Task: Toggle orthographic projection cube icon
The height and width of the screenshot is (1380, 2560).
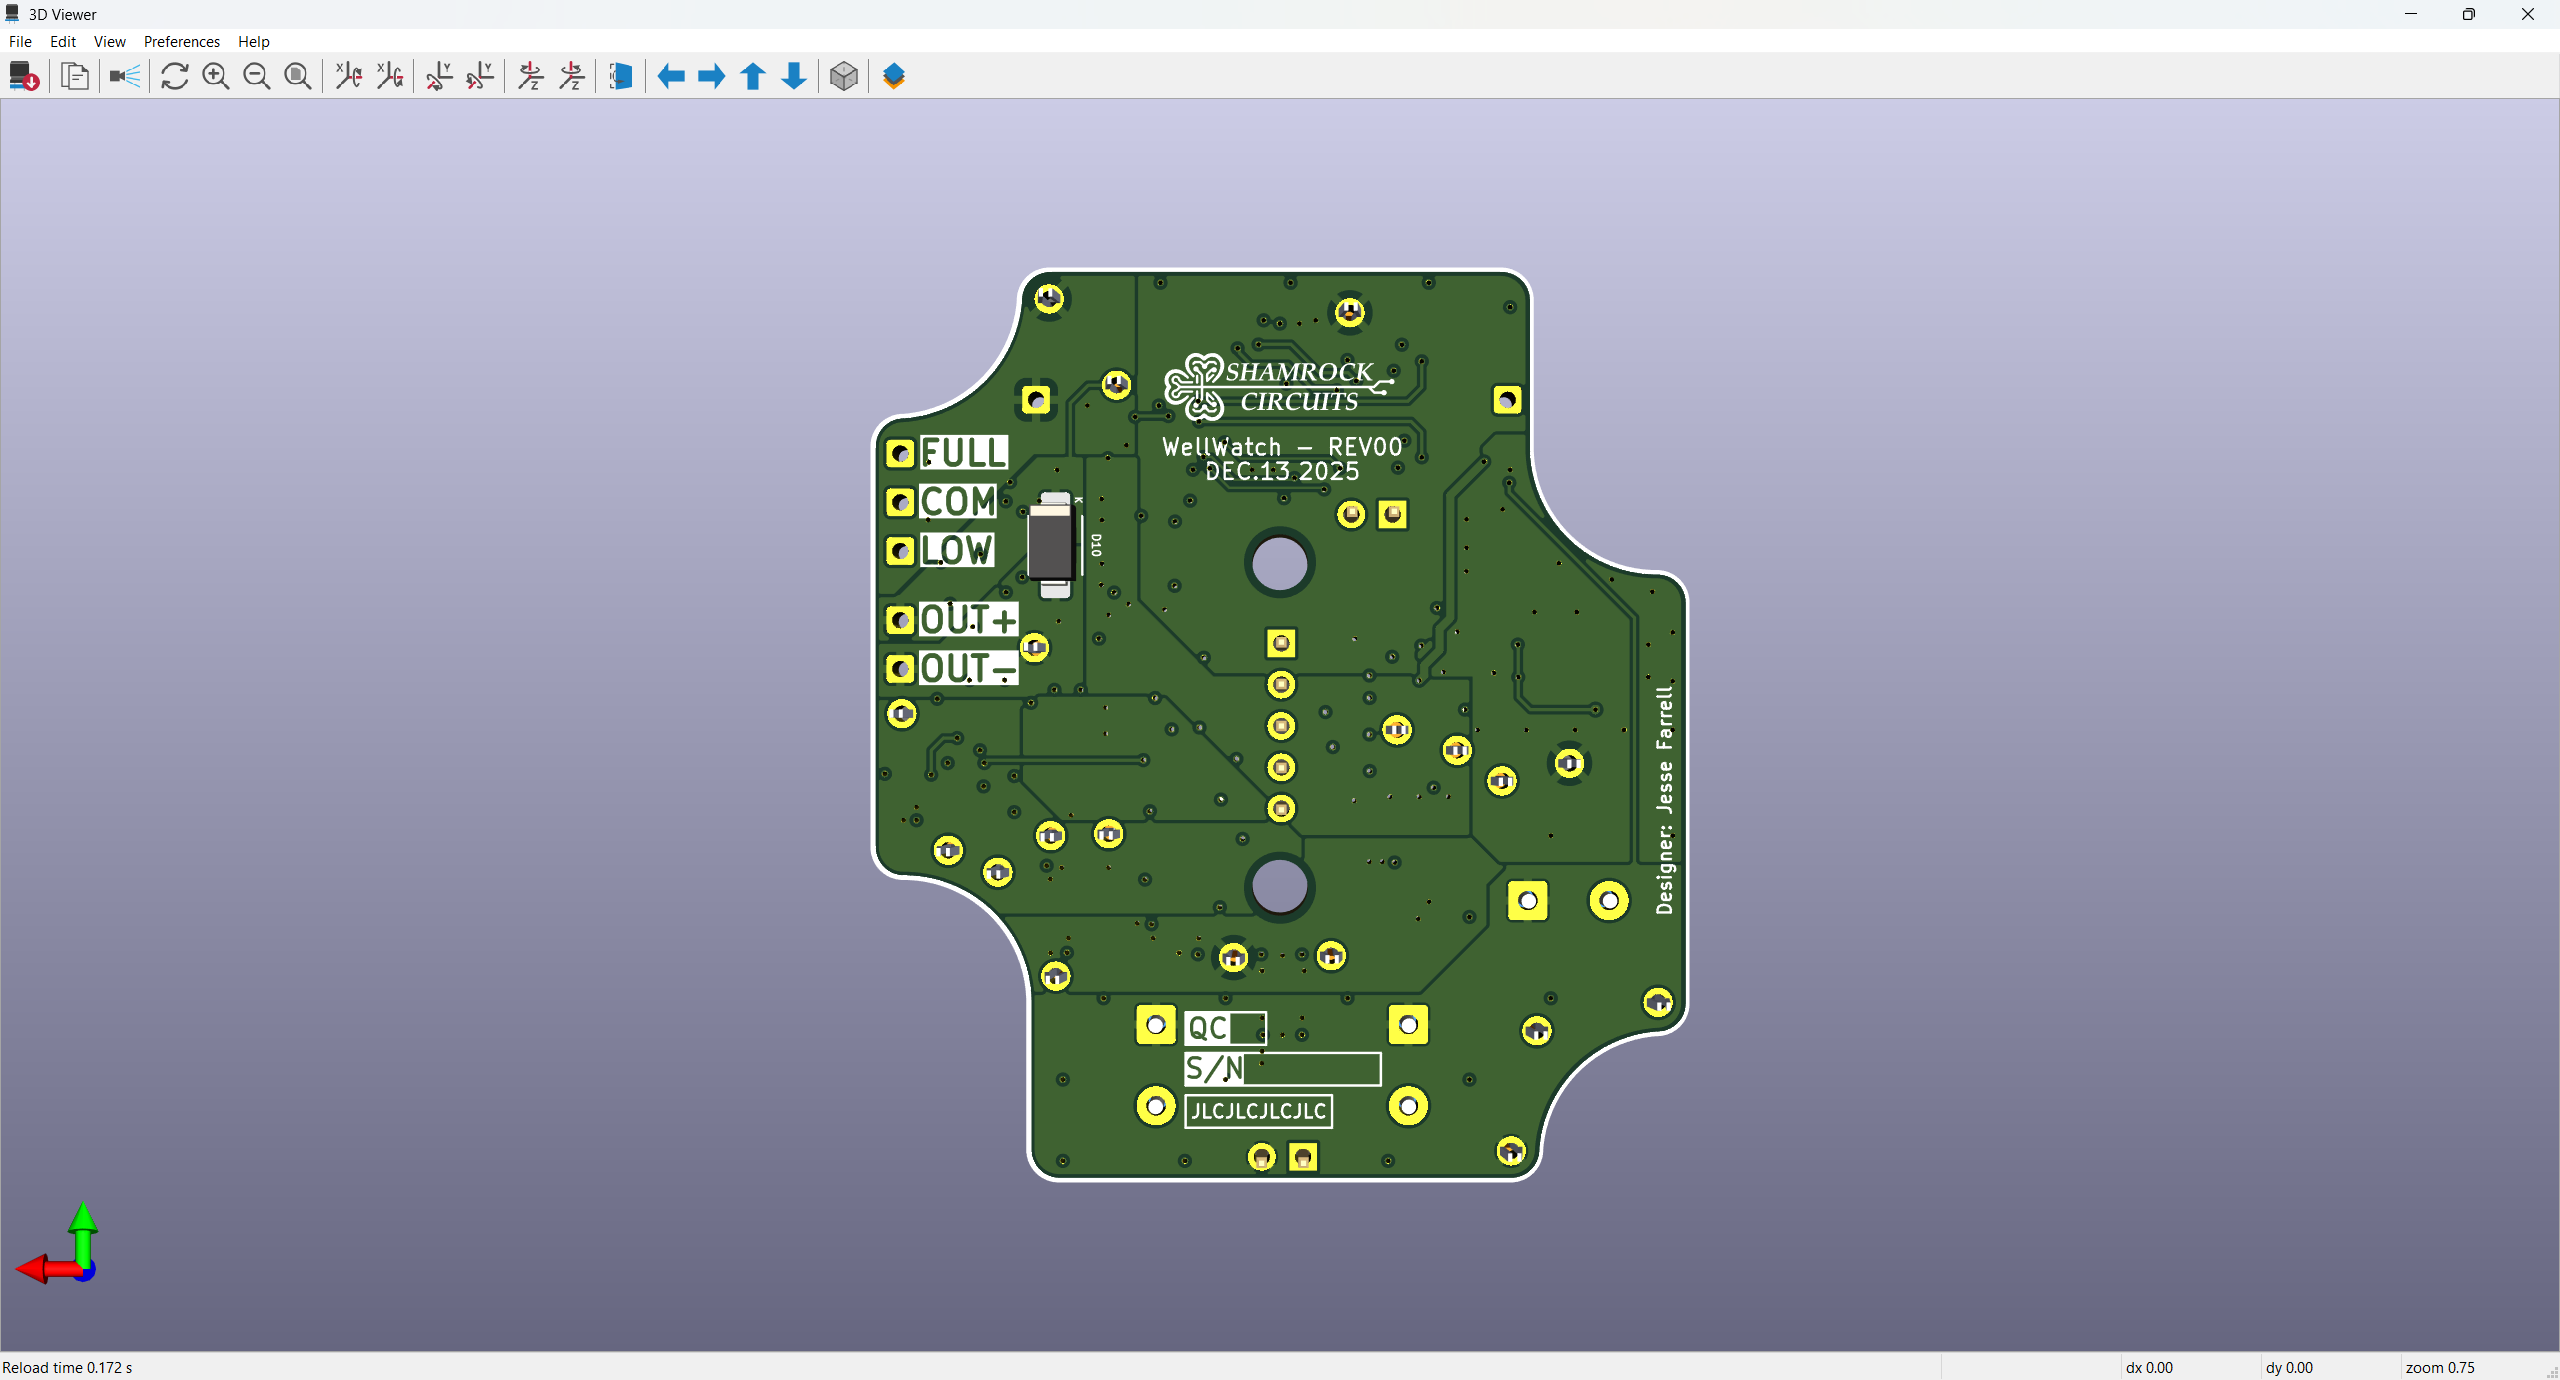Action: point(844,76)
